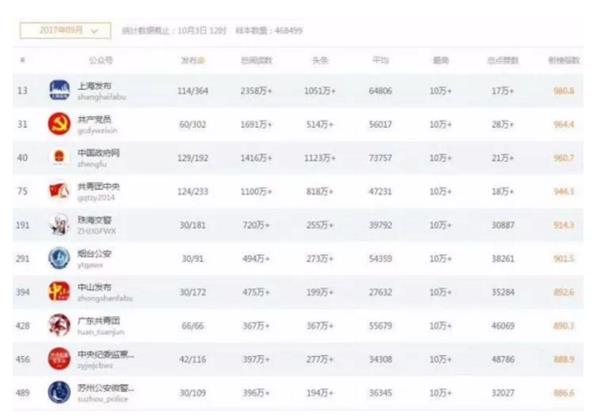Sort by the 新榜指数 column header
This screenshot has height=420, width=600.
tap(564, 60)
